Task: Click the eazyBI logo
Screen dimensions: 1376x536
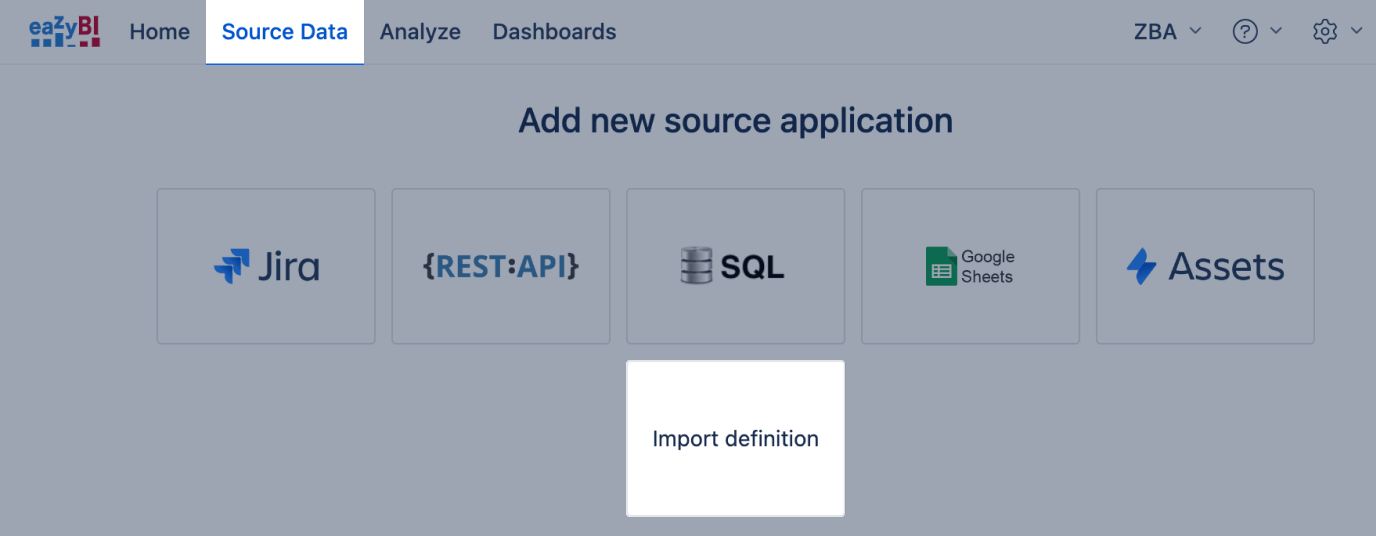Action: click(x=64, y=32)
